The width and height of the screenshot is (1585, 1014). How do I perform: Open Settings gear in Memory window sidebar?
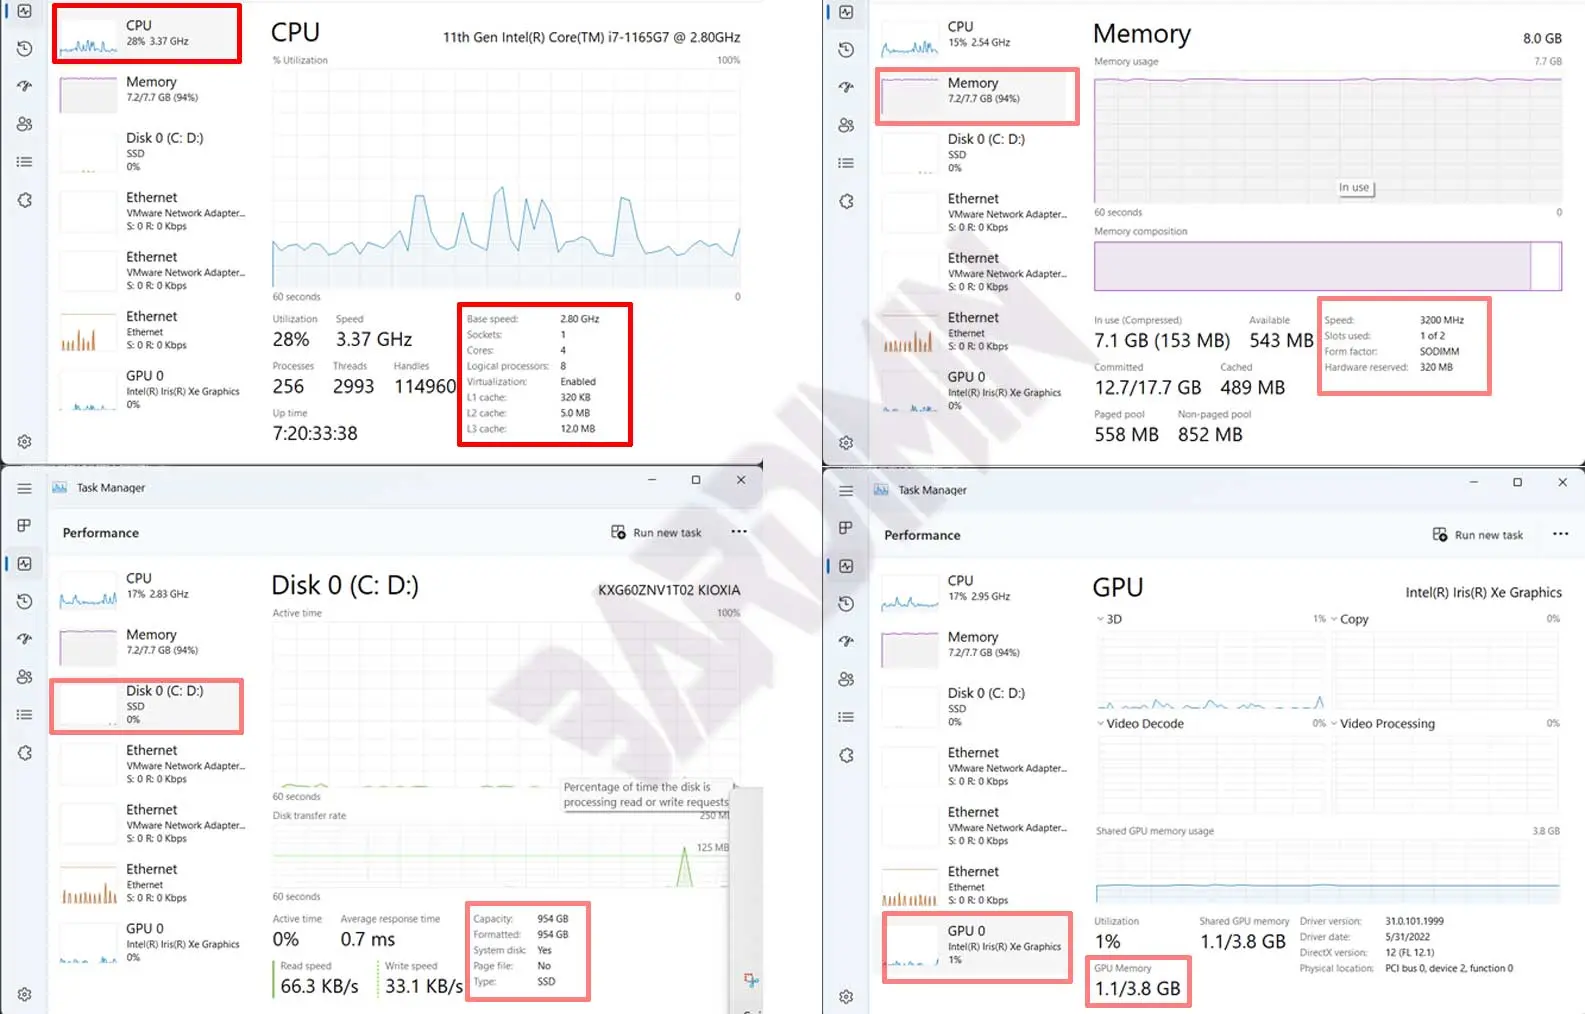click(846, 443)
